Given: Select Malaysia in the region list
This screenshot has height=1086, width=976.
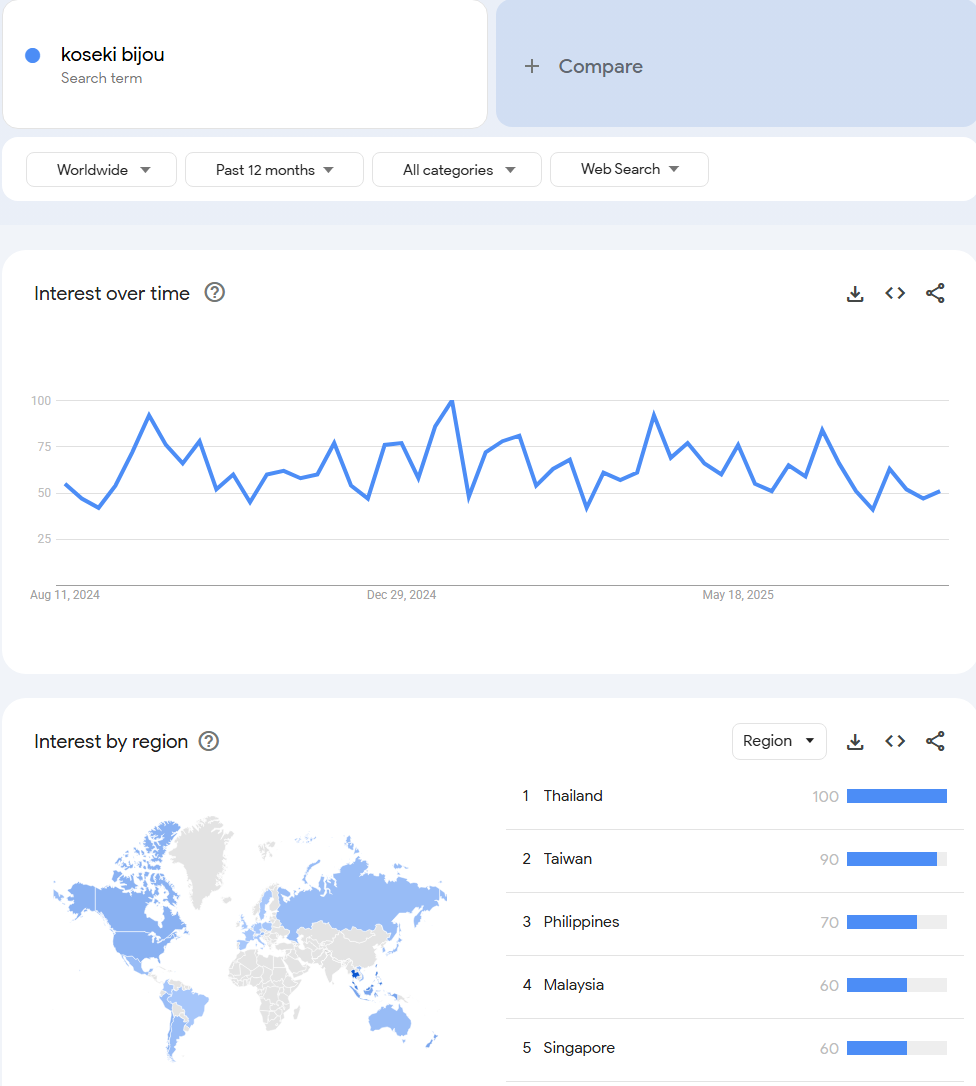Looking at the screenshot, I should click(734, 986).
